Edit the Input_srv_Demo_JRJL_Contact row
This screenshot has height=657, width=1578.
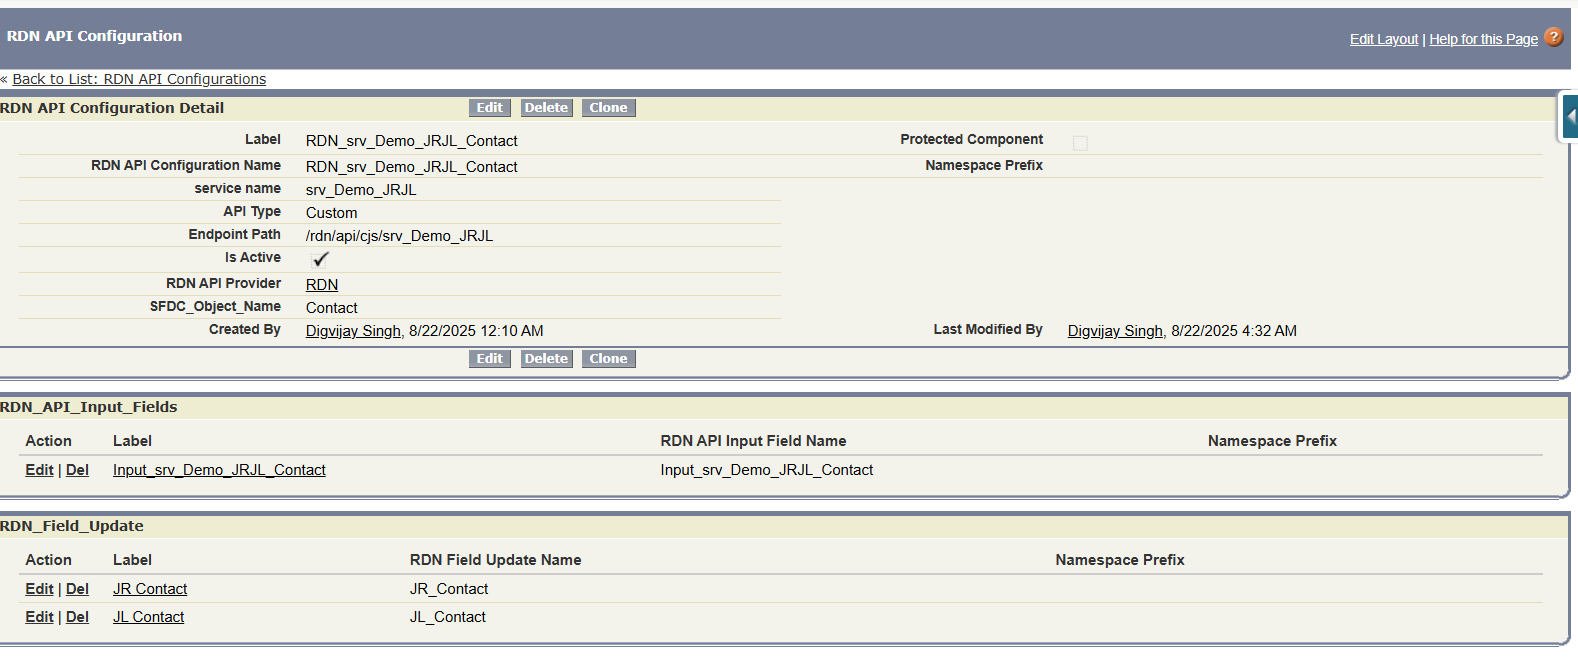tap(39, 470)
